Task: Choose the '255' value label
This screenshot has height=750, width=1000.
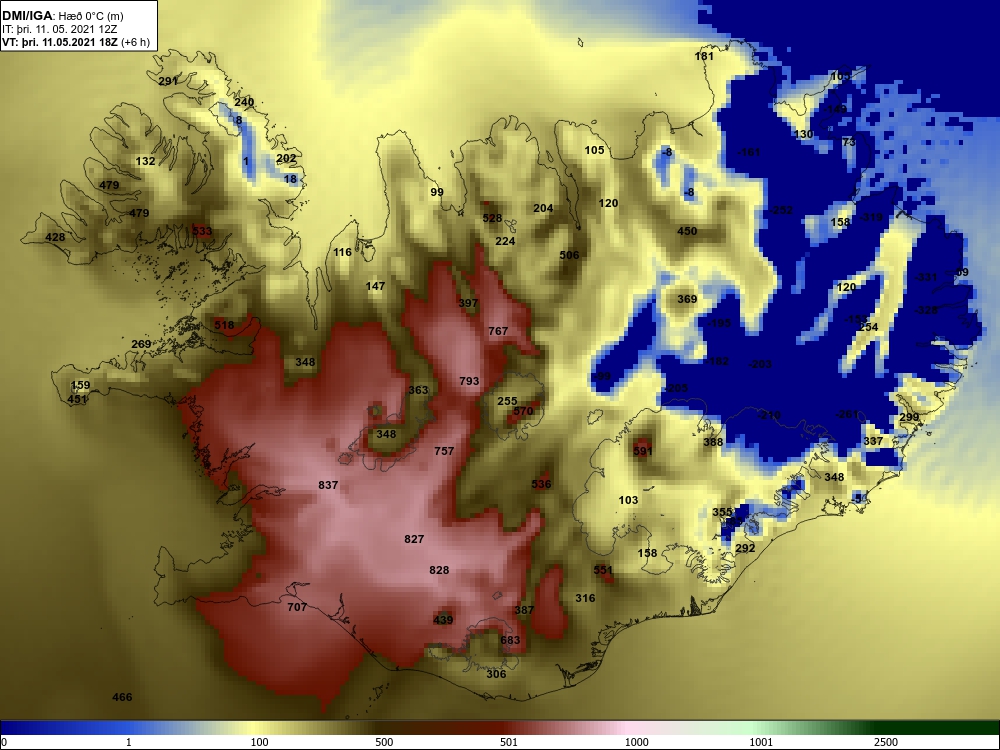Action: point(507,401)
